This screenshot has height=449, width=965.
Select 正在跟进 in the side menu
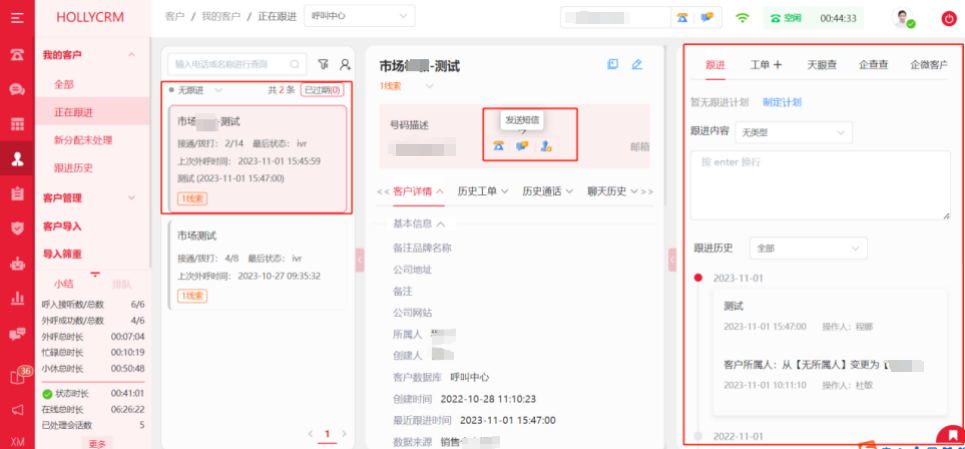tap(74, 112)
